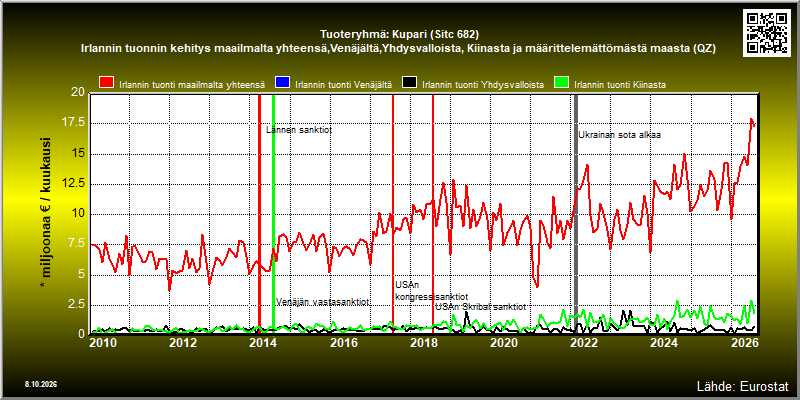Screen dimensions: 800x400
Task: Select legend label 'Irlannin tuonti Kiinasta'
Action: pos(620,85)
